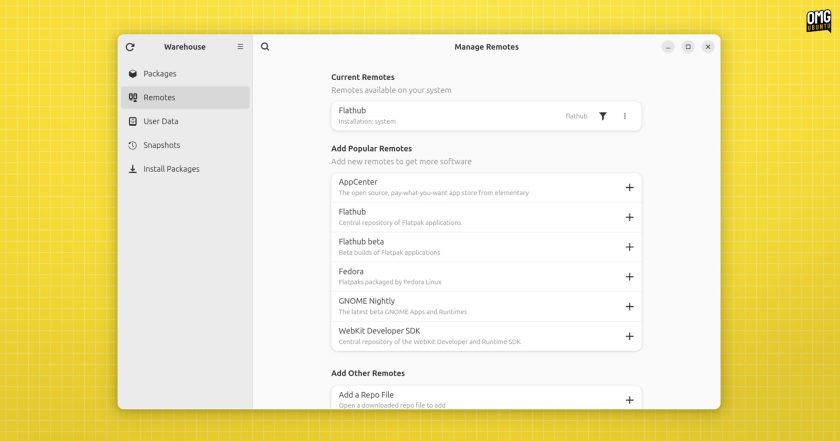Open more options for the Flathub remote
Screen dimensions: 840x441
[x=625, y=116]
